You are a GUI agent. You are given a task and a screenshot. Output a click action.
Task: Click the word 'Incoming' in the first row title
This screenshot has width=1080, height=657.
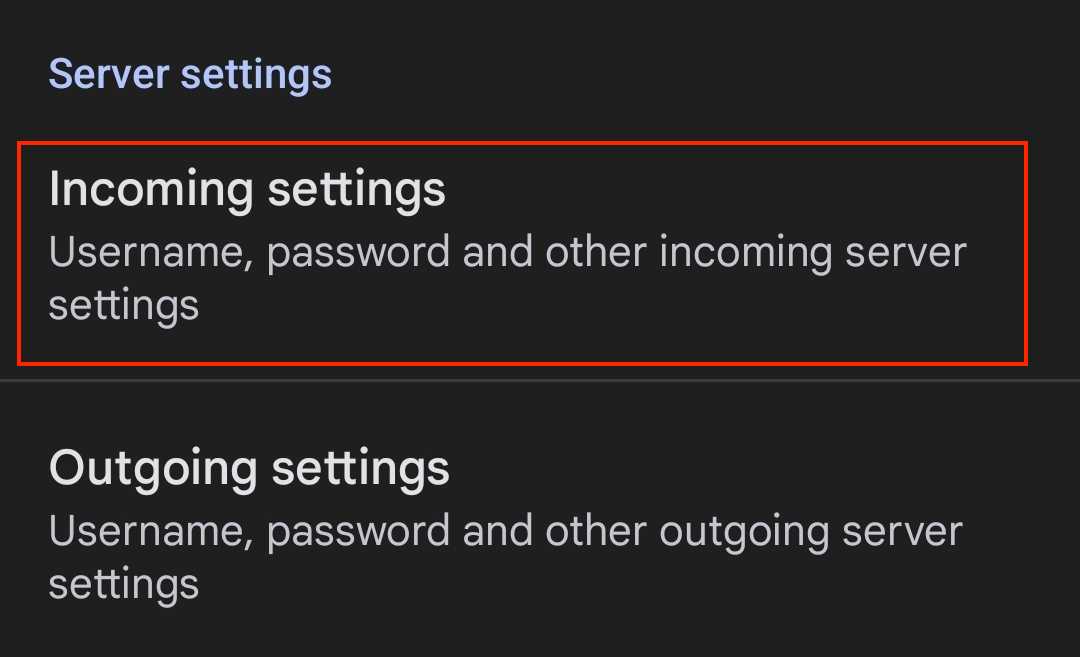(x=151, y=191)
